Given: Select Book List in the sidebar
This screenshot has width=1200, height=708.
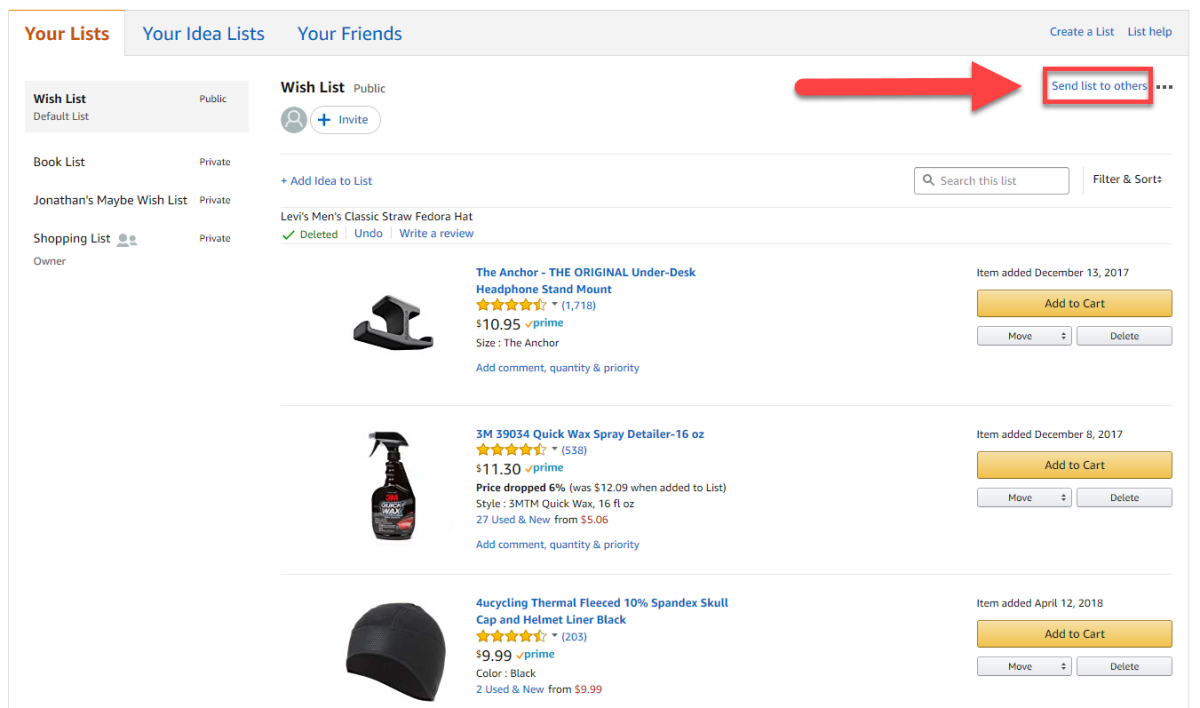Looking at the screenshot, I should (x=59, y=162).
